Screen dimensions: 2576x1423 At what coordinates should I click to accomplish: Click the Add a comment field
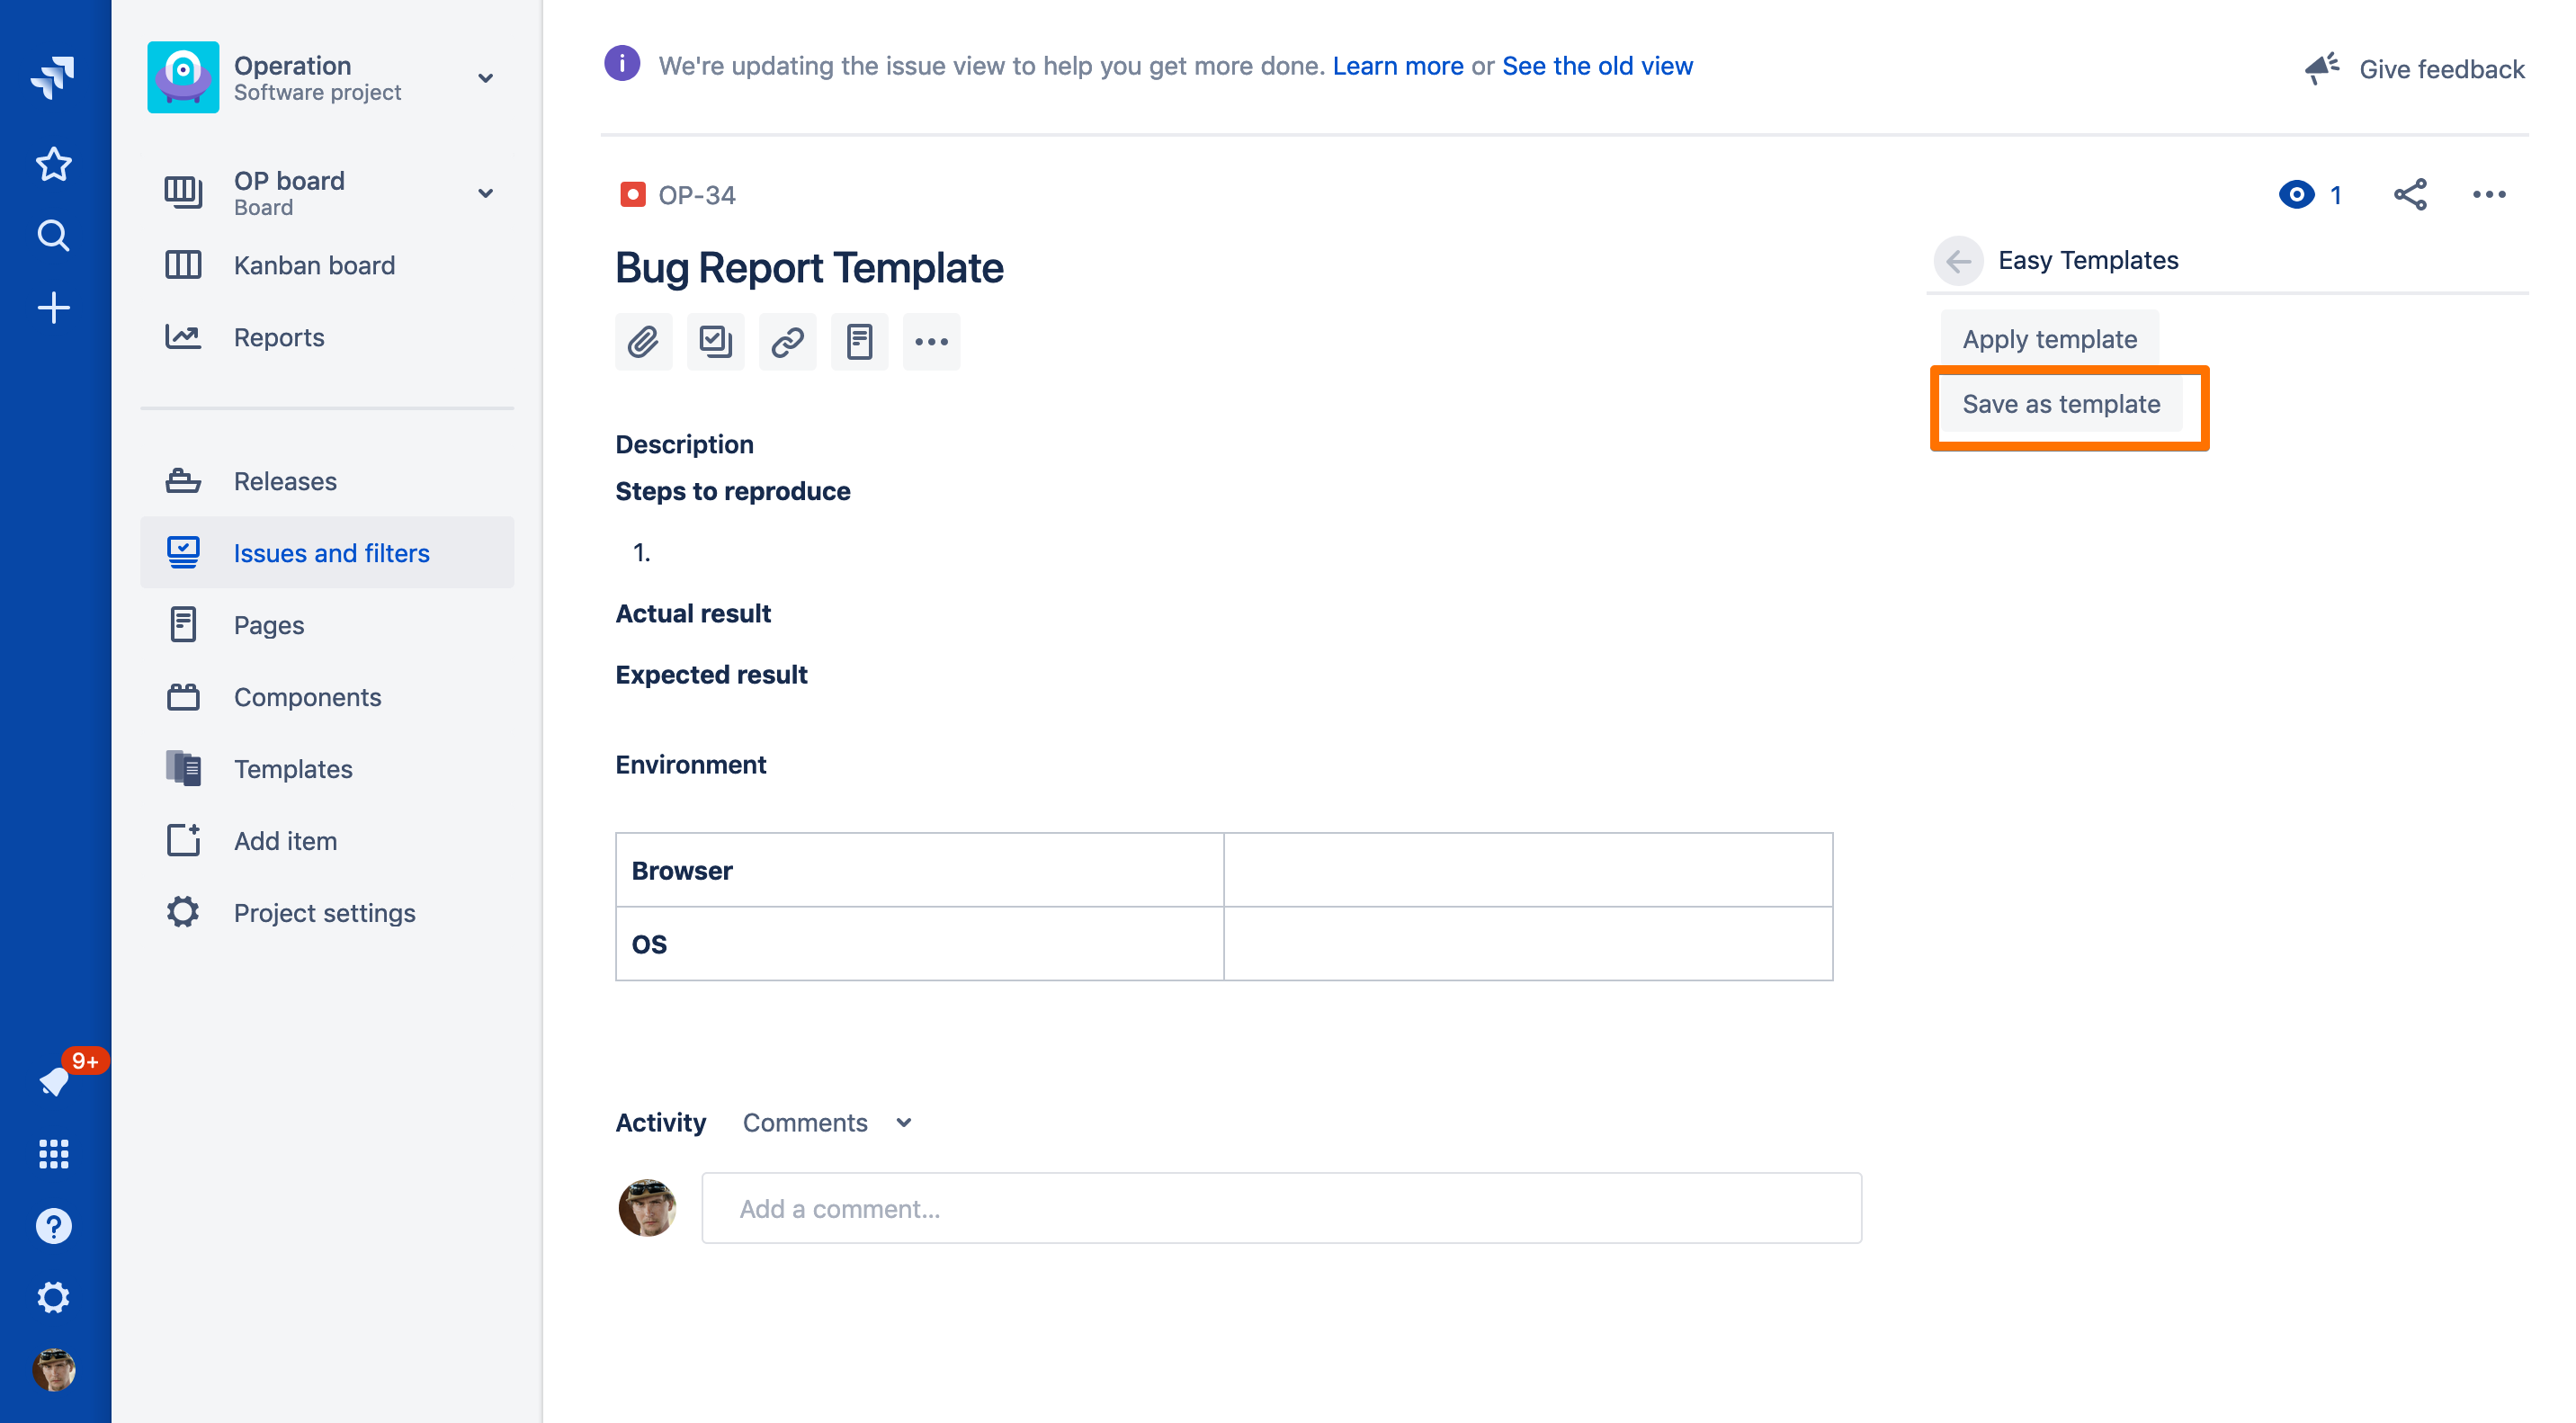click(1281, 1208)
